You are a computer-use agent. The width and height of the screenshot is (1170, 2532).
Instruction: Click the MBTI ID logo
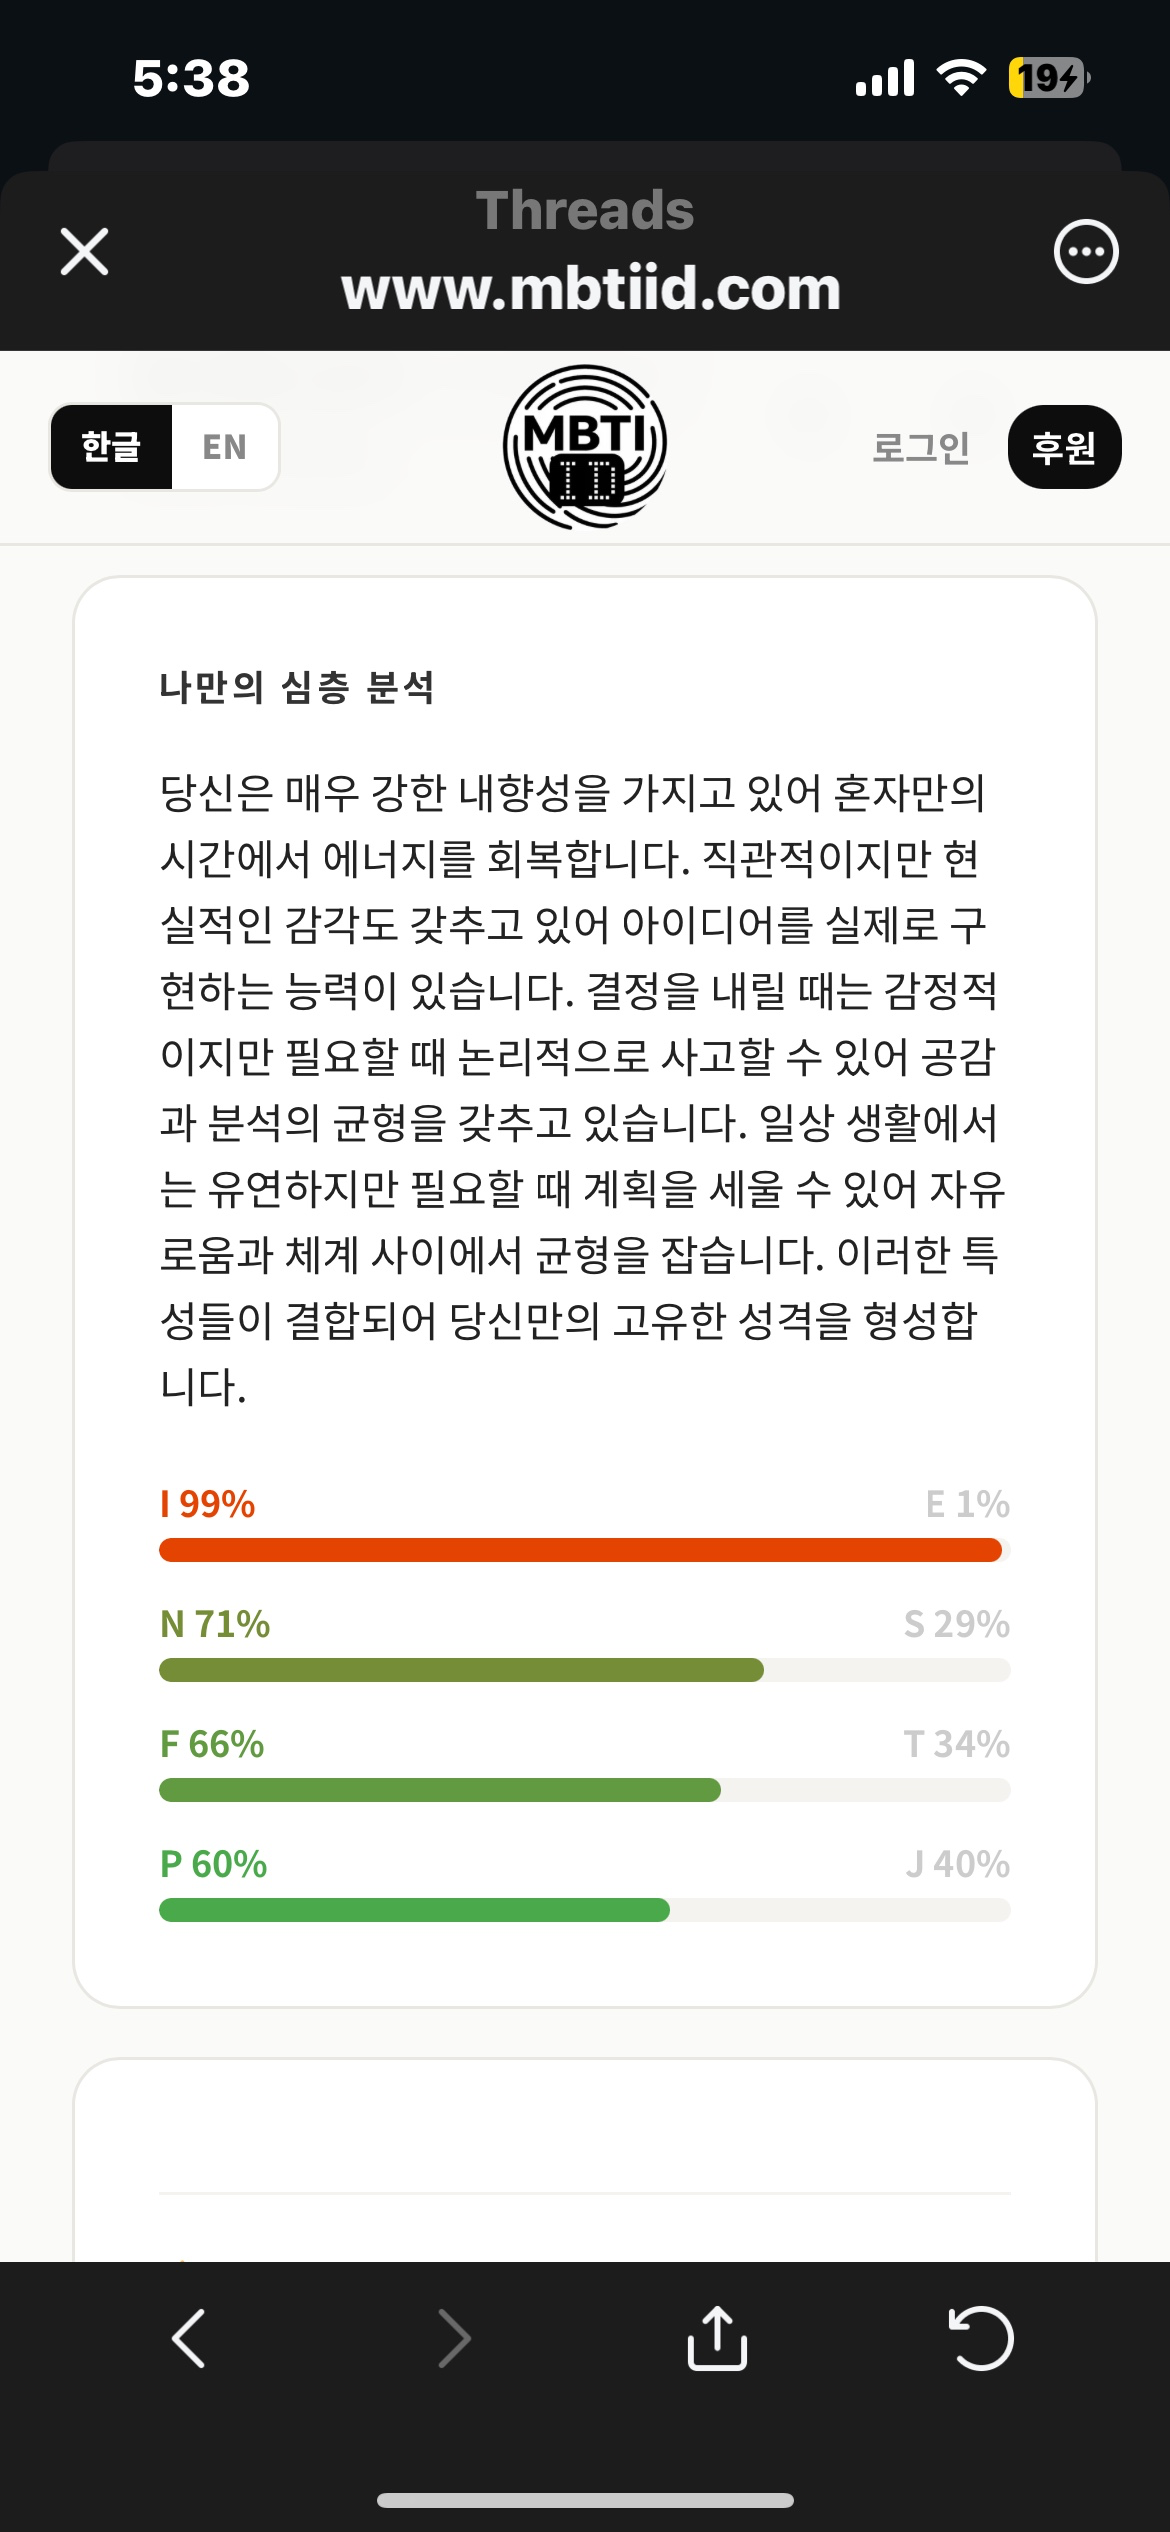coord(585,447)
